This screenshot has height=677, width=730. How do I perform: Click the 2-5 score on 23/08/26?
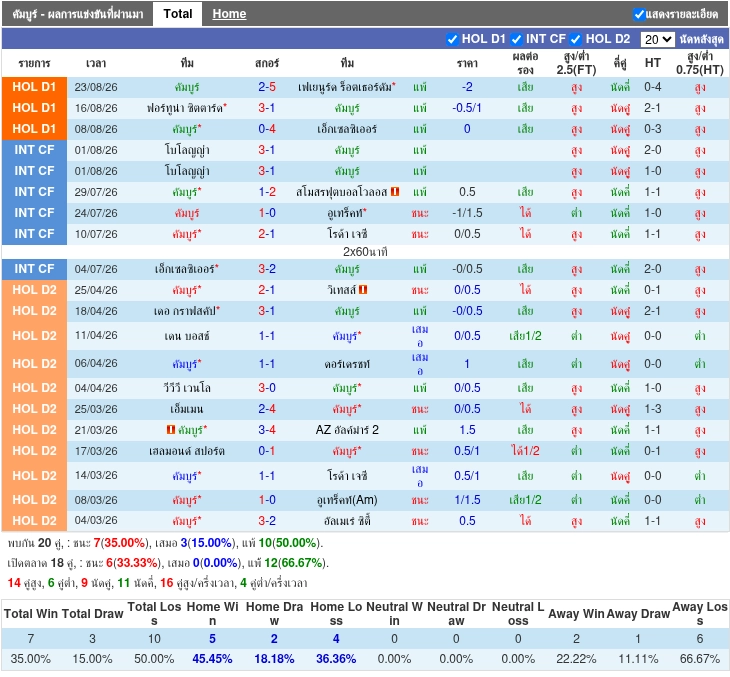[x=267, y=87]
